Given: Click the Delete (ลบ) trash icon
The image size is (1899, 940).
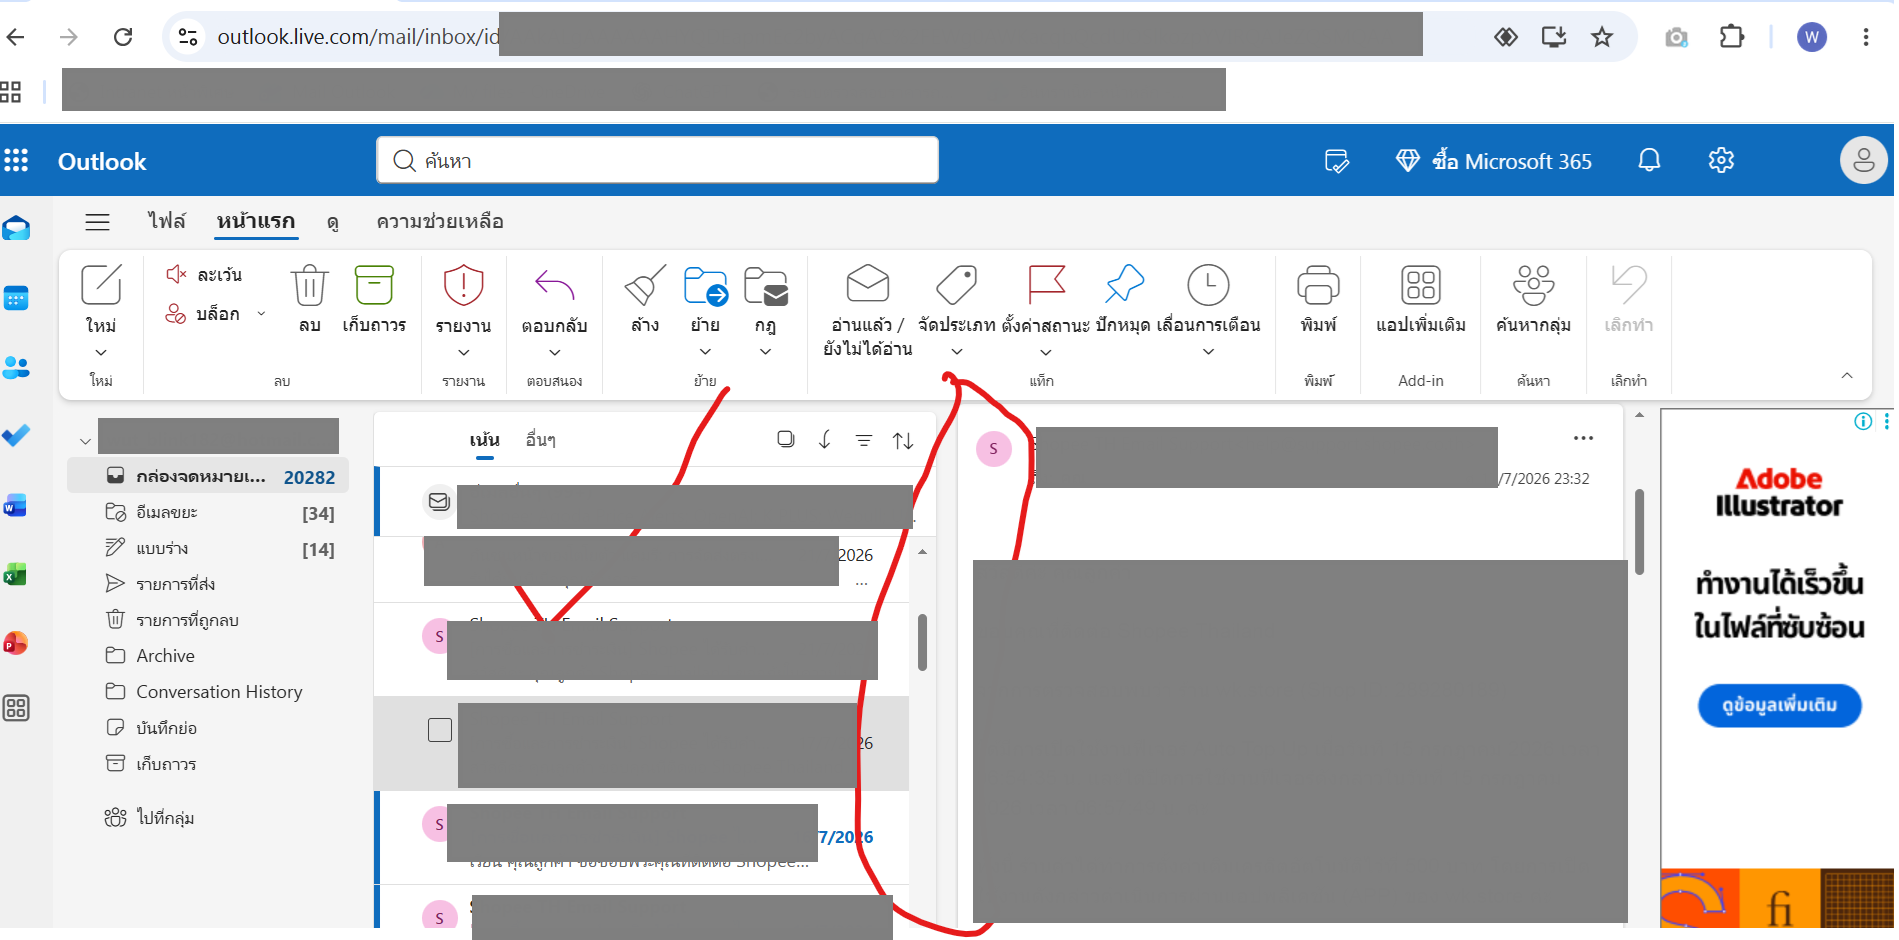Looking at the screenshot, I should click(309, 285).
